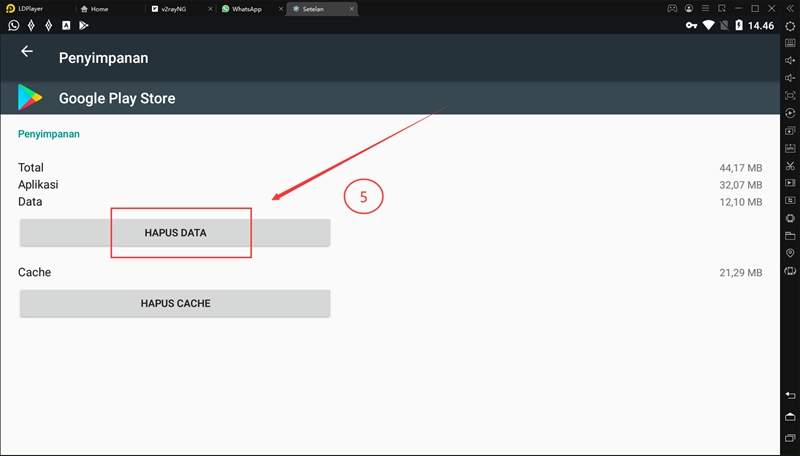800x456 pixels.
Task: Open the LDPlayer hamburger menu
Action: point(705,8)
